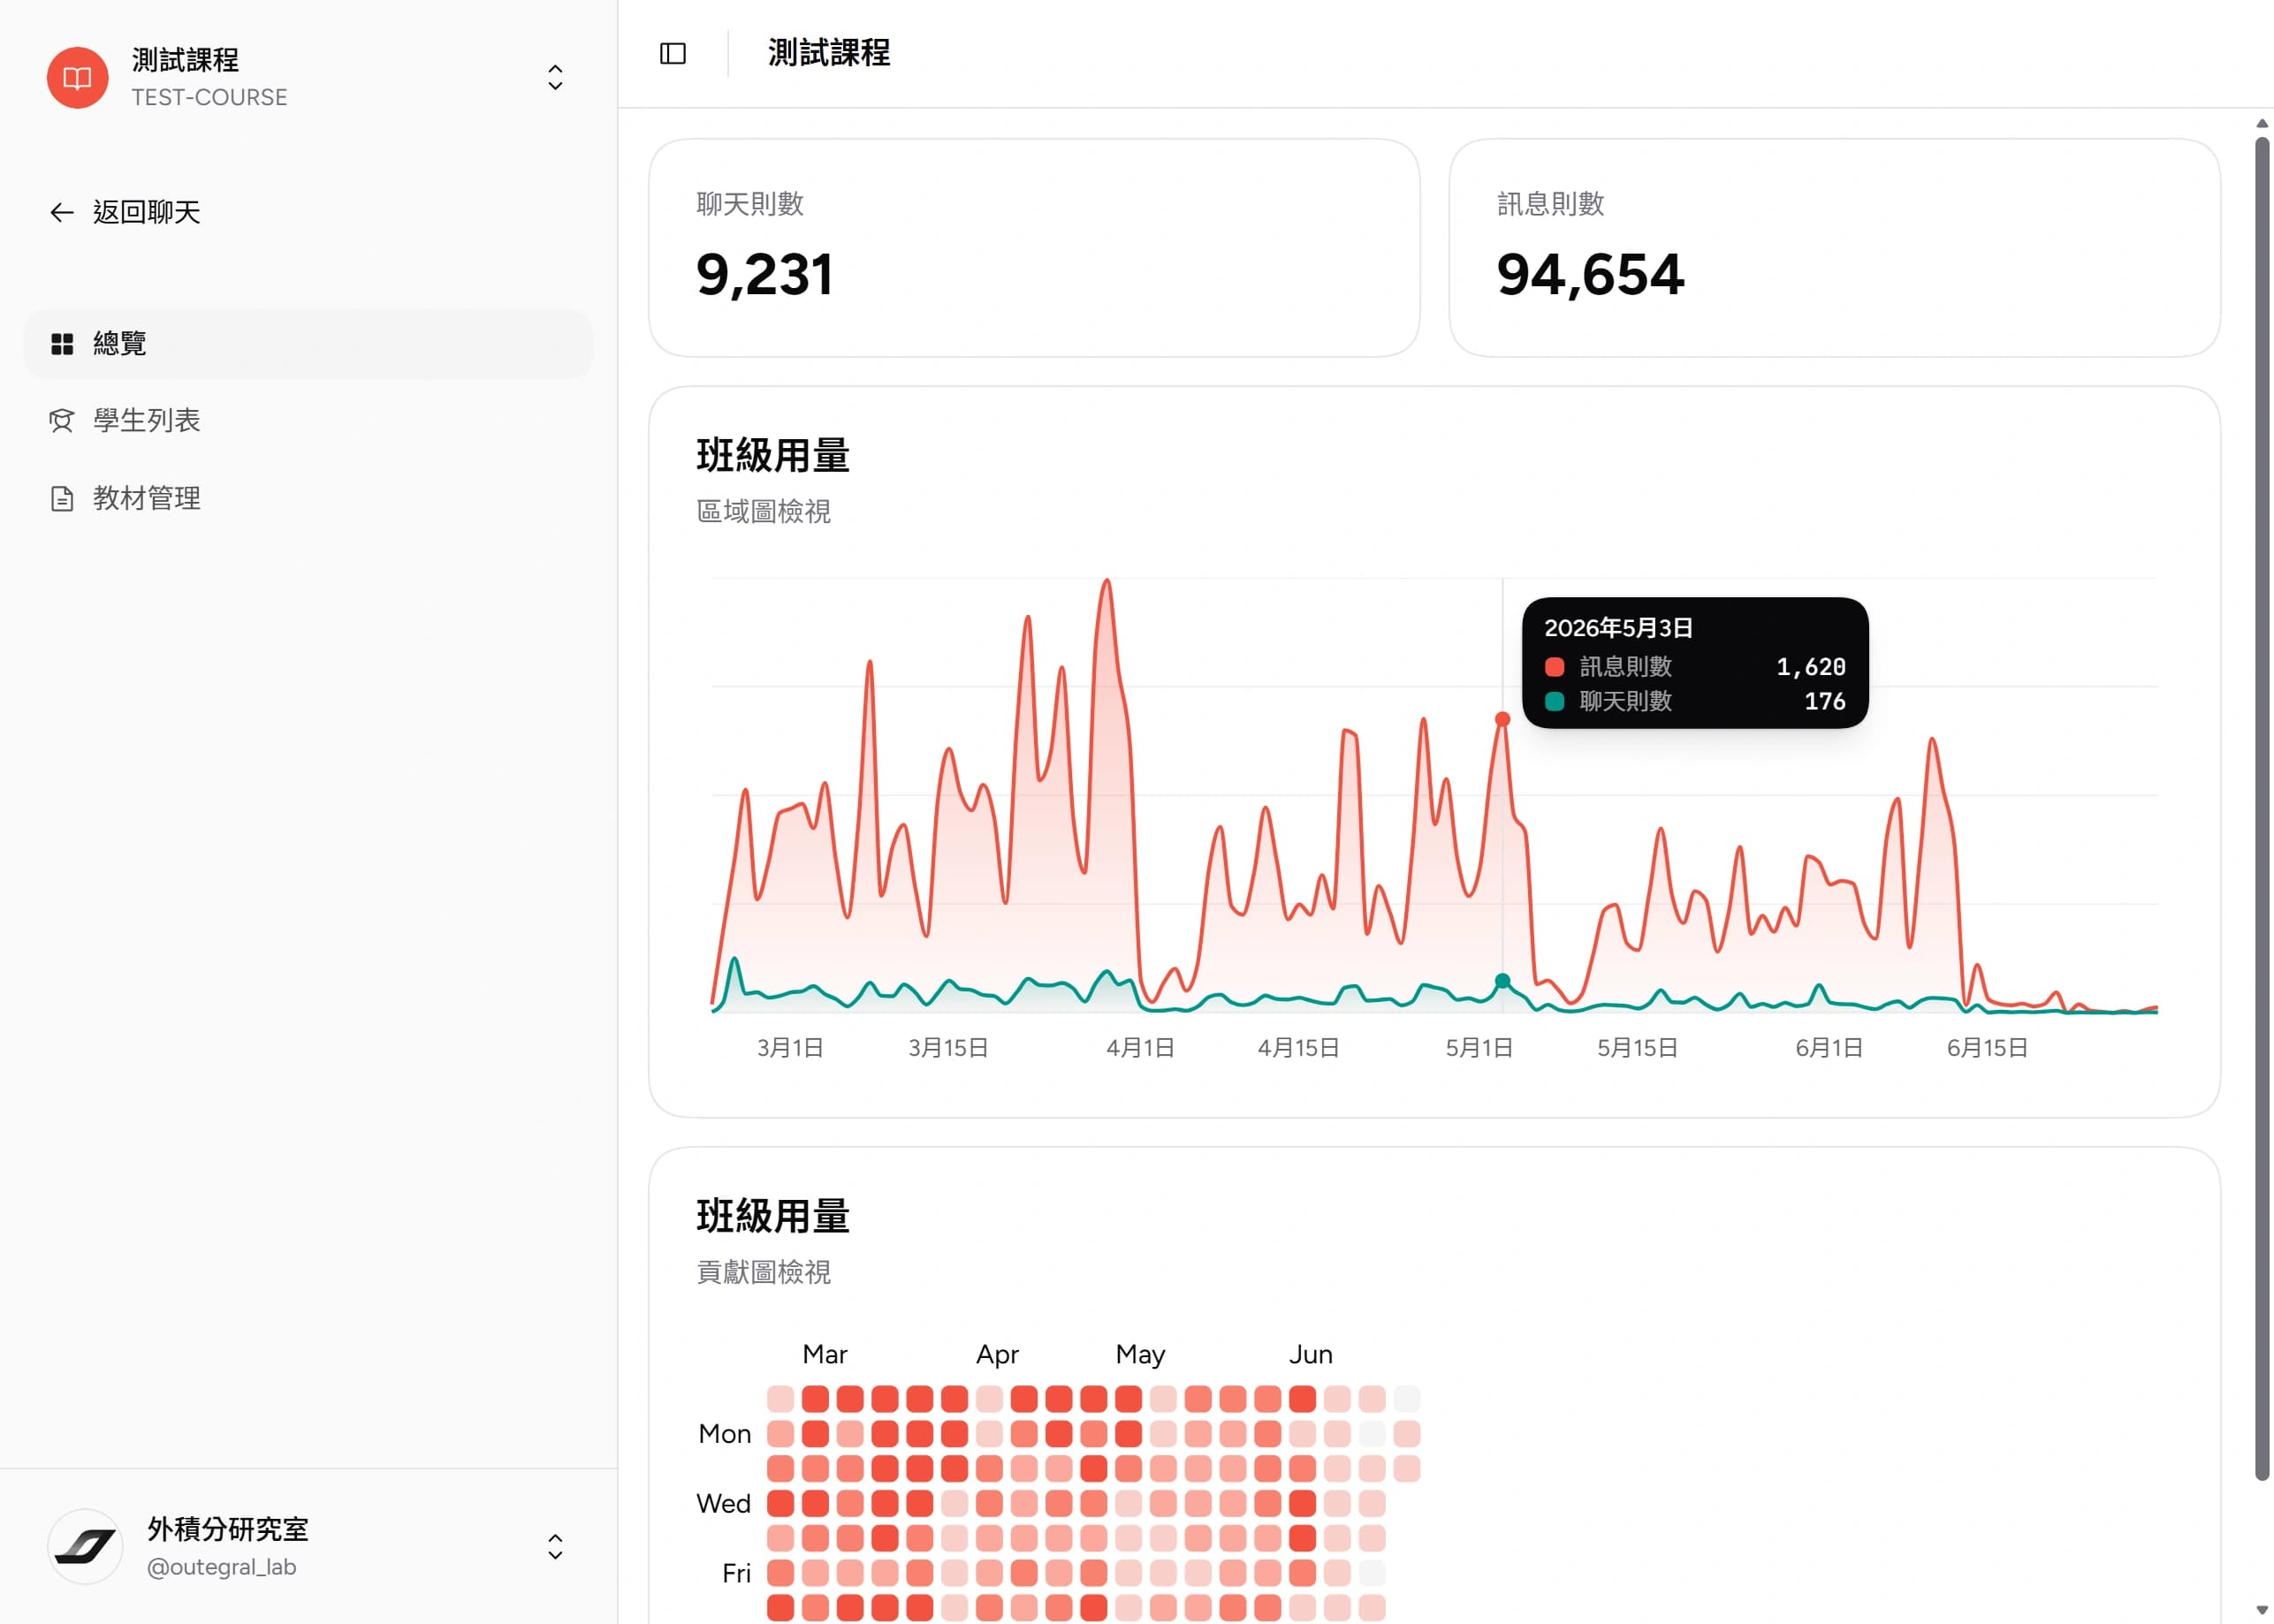Click the vertical scrollbar thumb
Image resolution: width=2274 pixels, height=1624 pixels.
coord(2262,808)
